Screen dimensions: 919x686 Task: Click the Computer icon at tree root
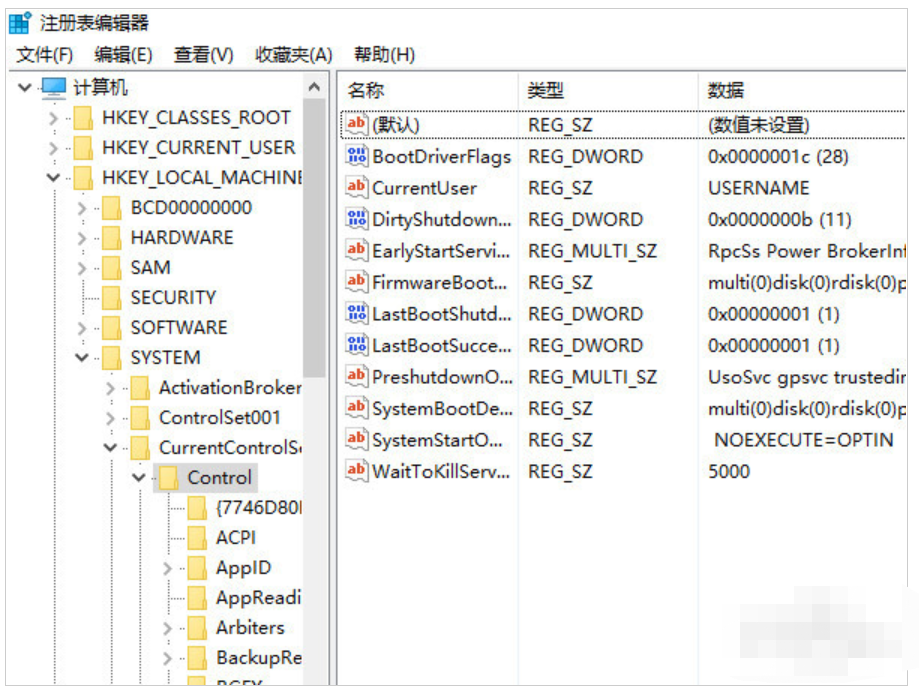(x=54, y=88)
